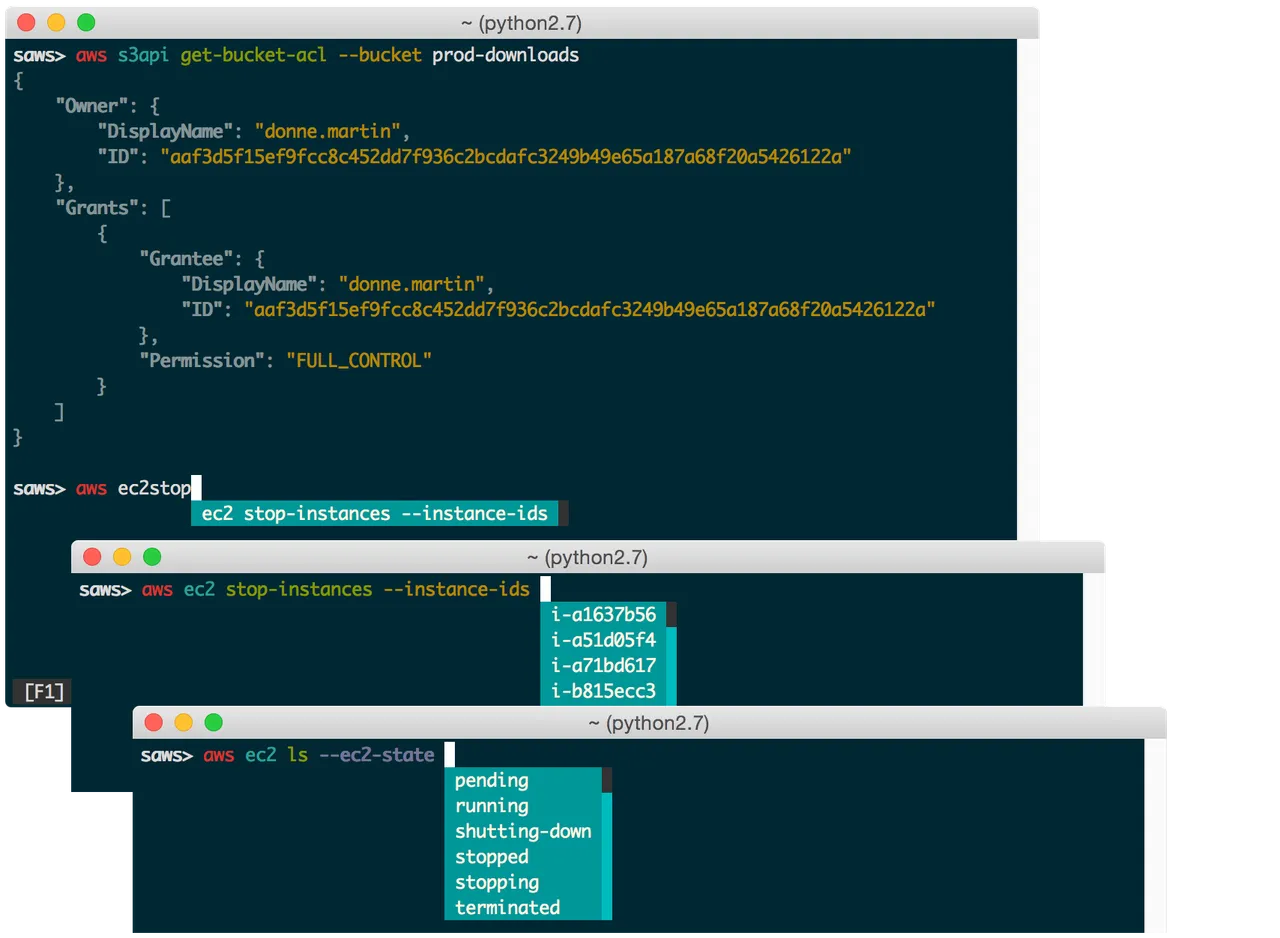Click the instance ID completion list scrollbar
The image size is (1280, 938).
(672, 653)
